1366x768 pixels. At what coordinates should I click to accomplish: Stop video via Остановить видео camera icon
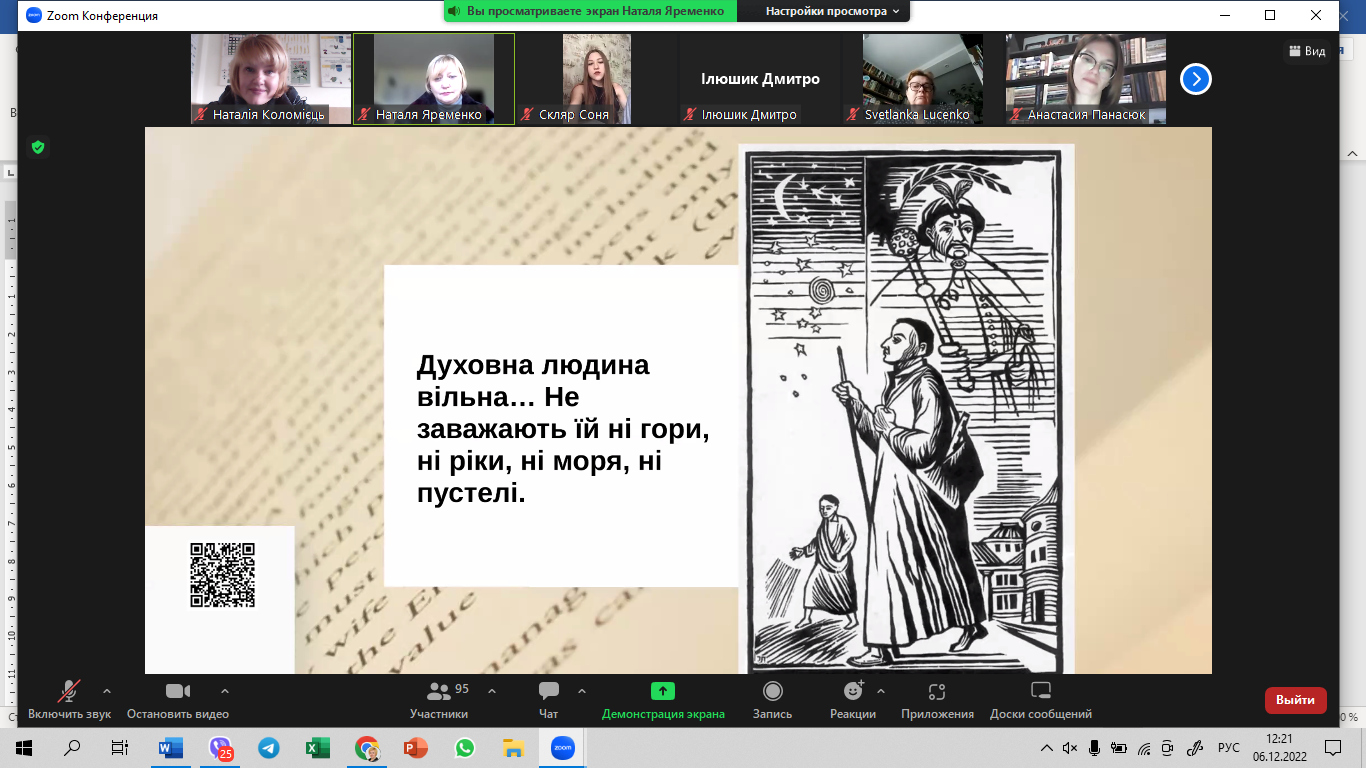click(x=178, y=691)
